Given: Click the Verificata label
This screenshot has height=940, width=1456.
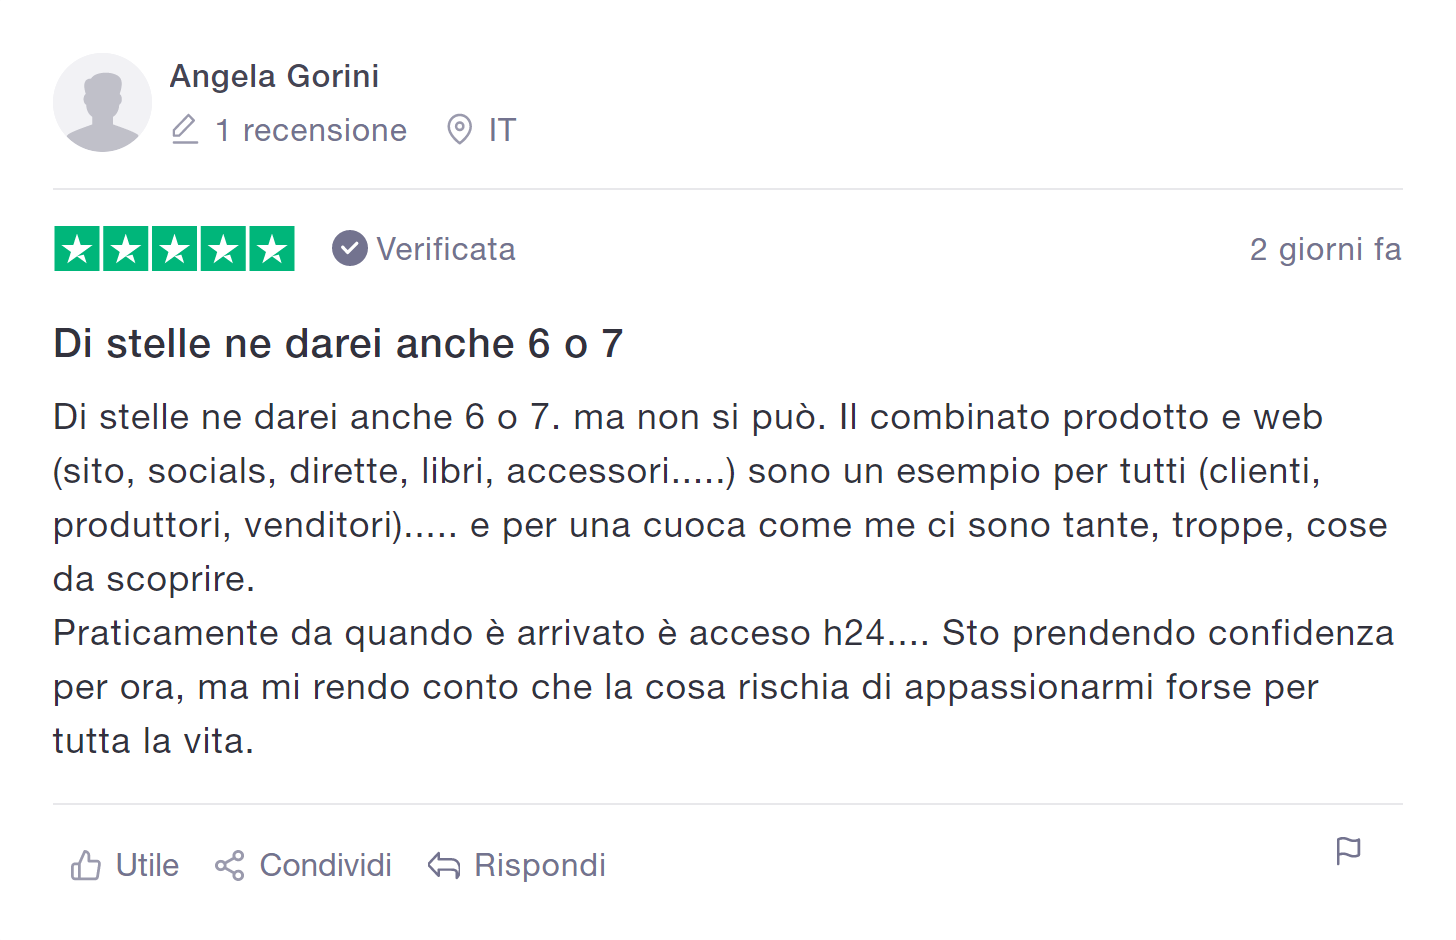Looking at the screenshot, I should pyautogui.click(x=446, y=249).
